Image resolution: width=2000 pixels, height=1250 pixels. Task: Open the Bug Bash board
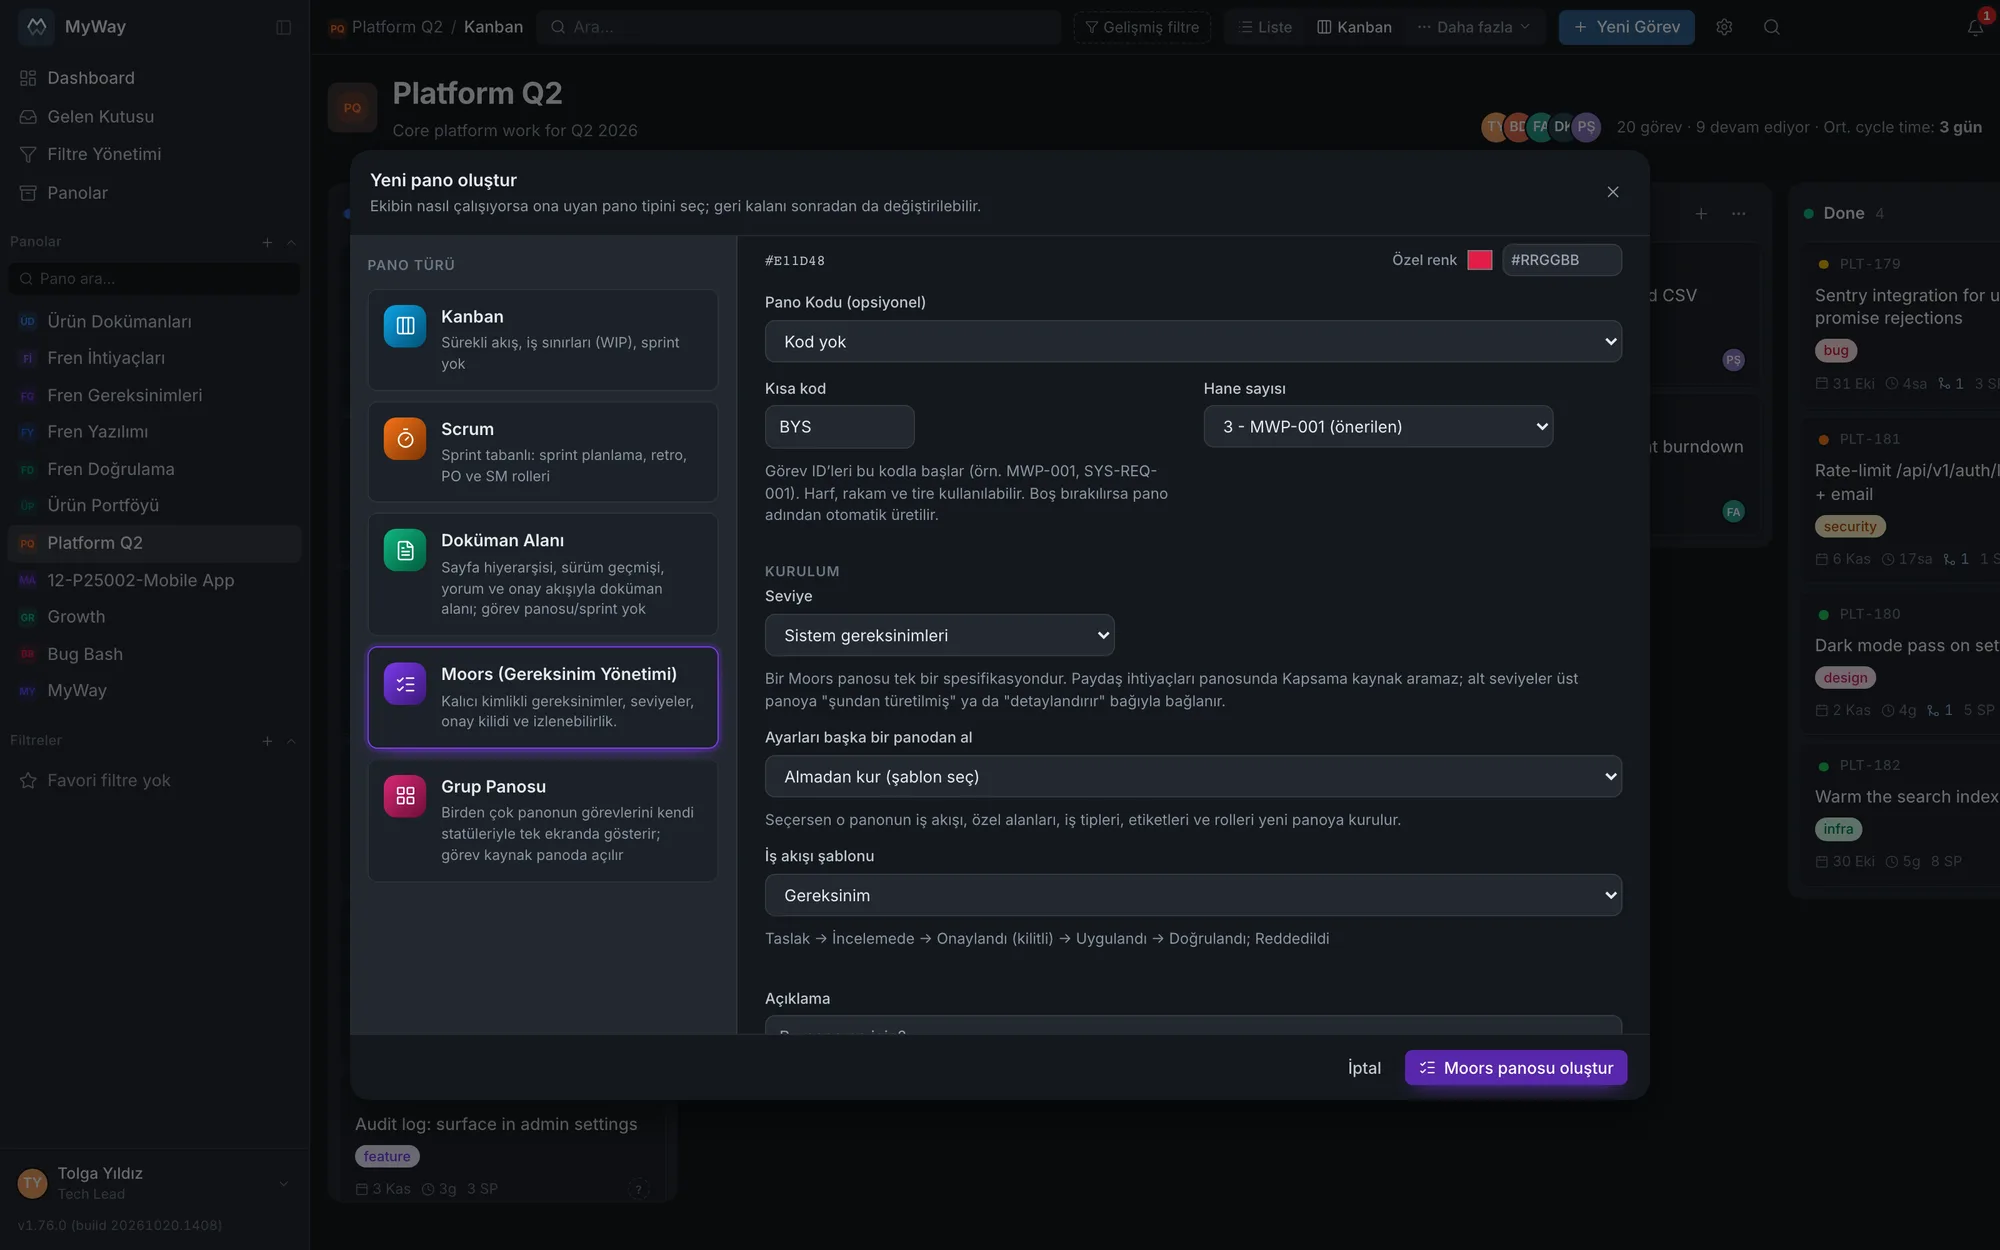(x=155, y=654)
